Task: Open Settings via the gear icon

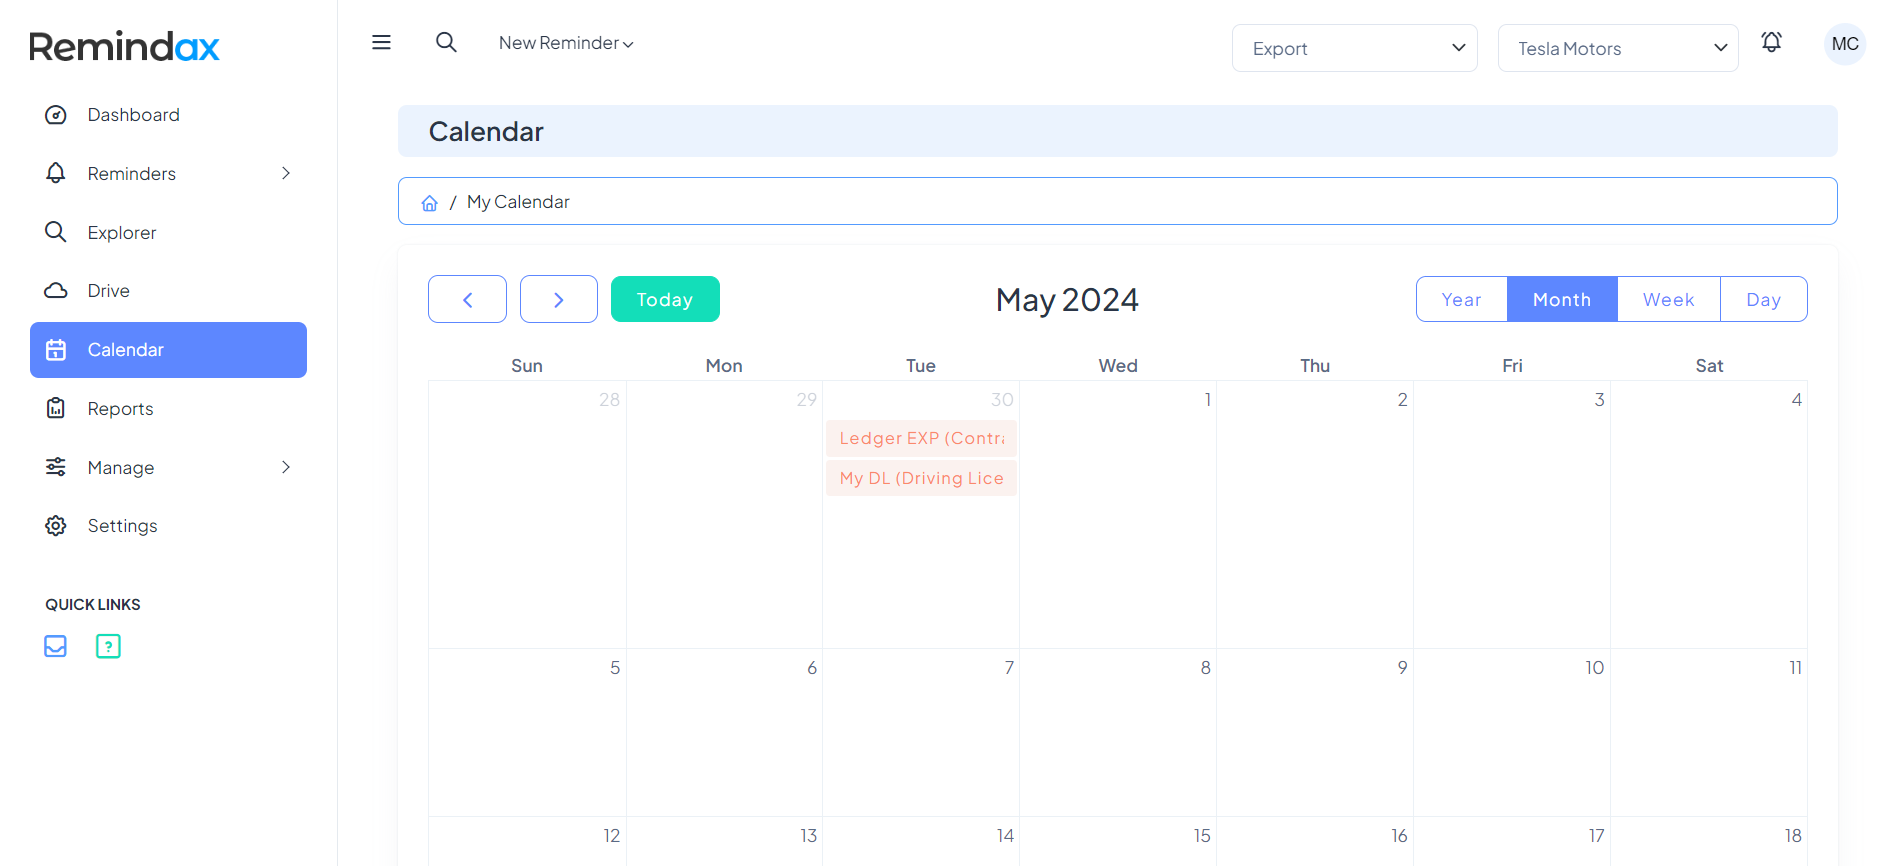Action: point(56,525)
